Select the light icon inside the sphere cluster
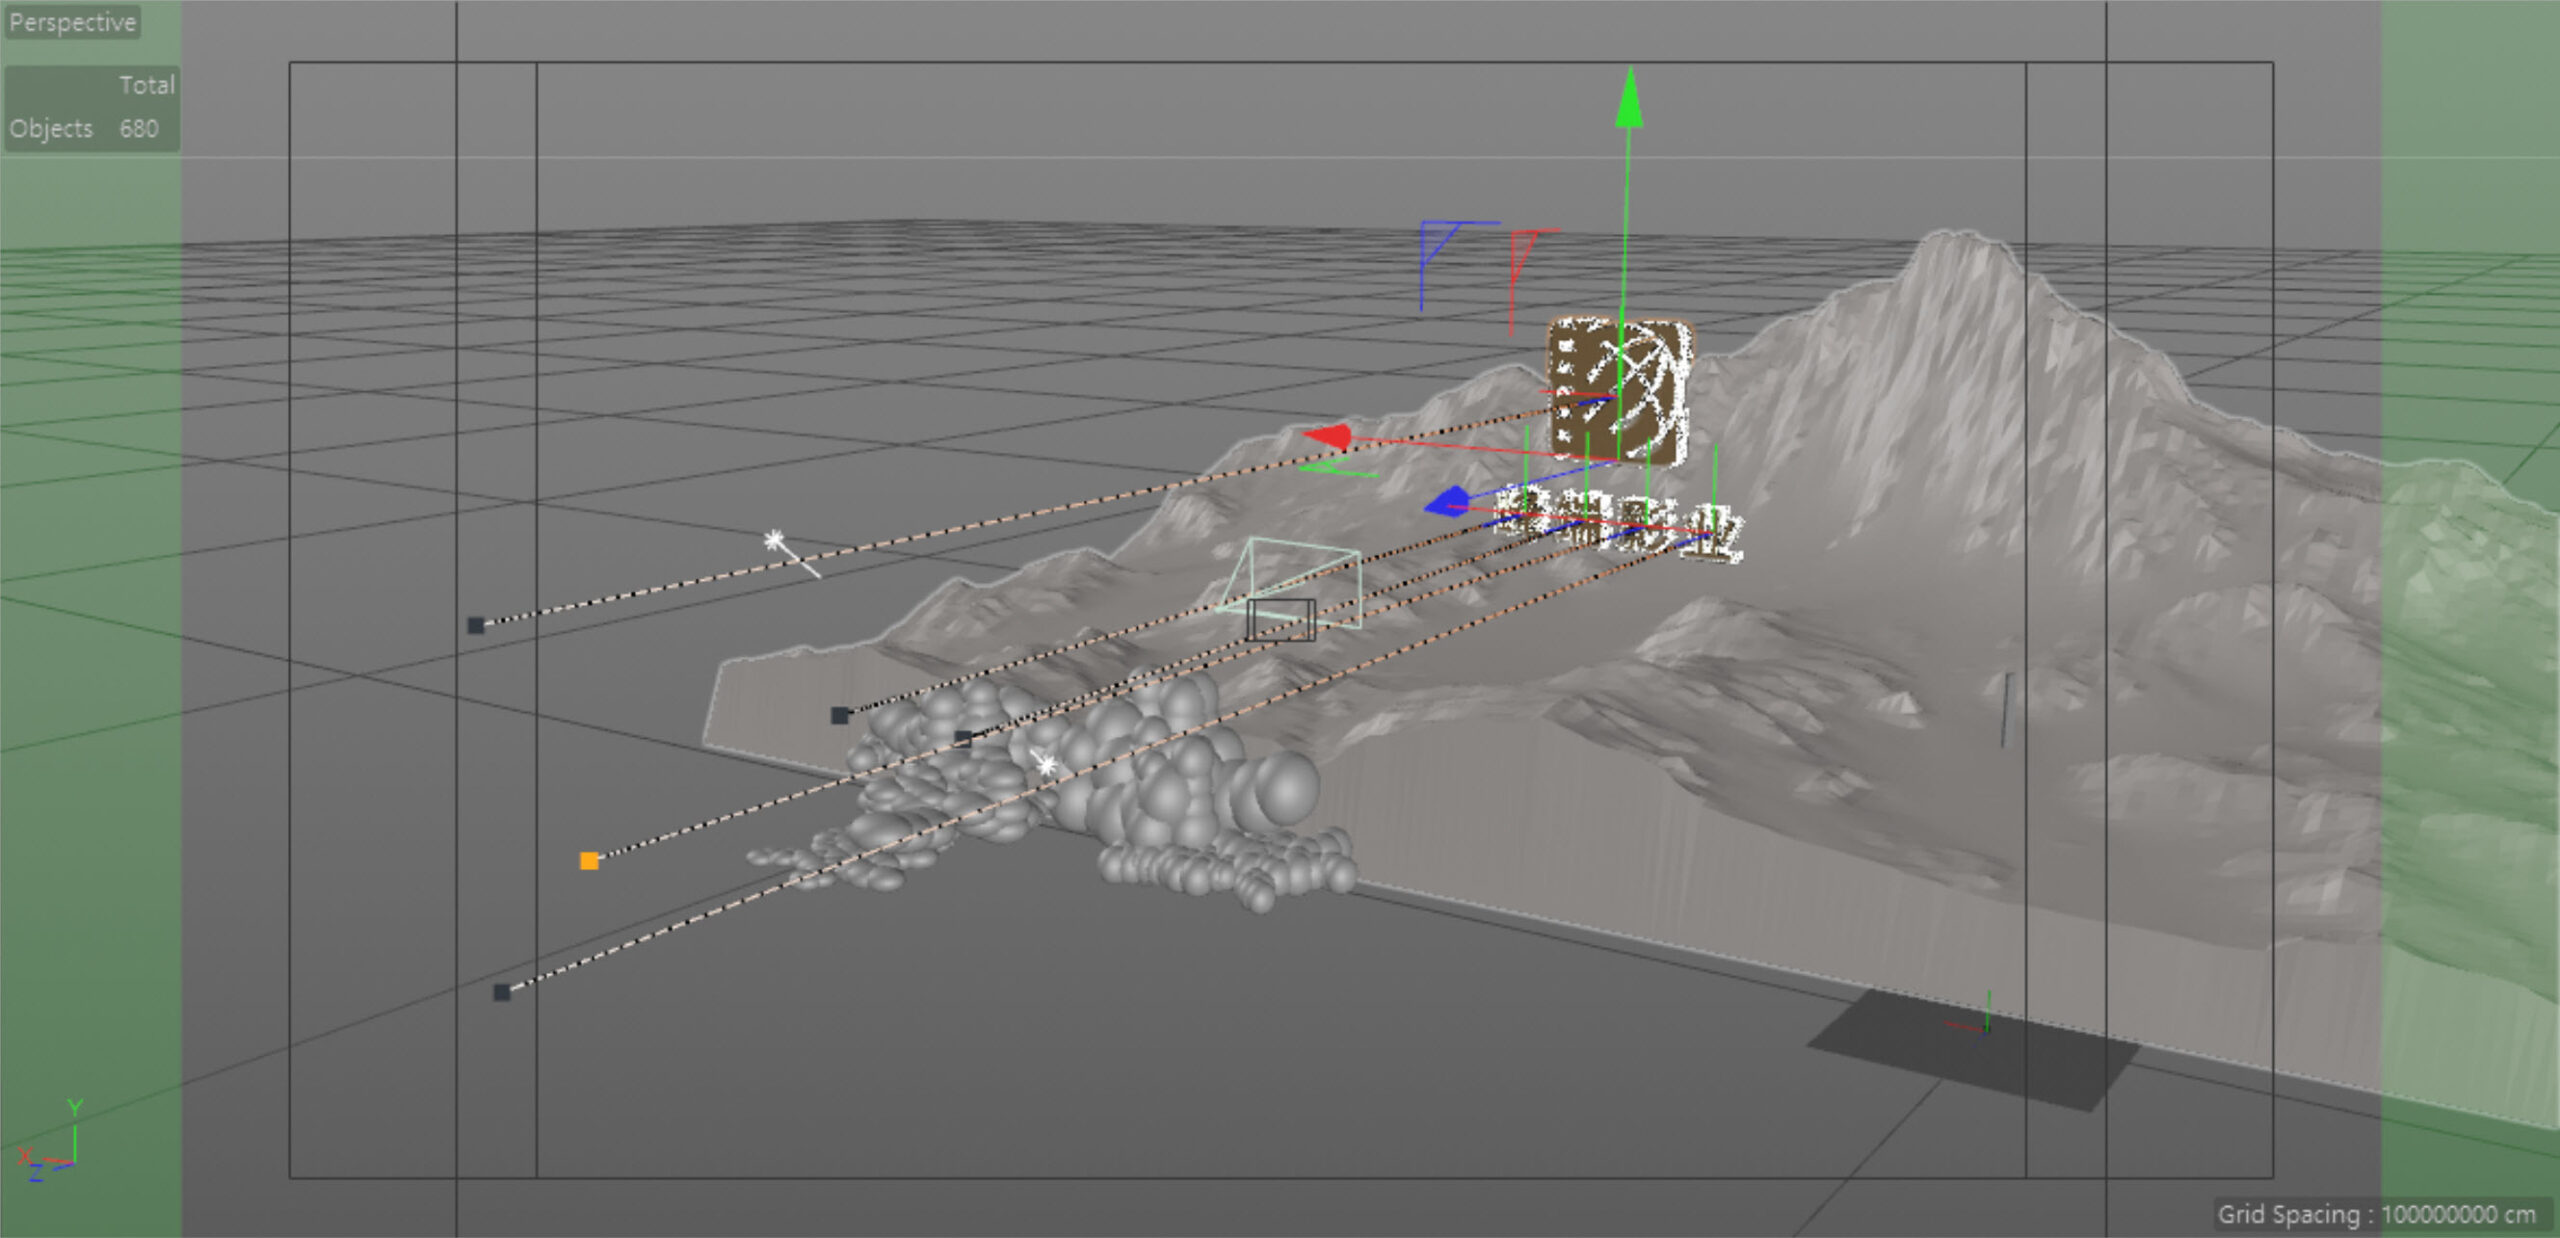Viewport: 2560px width, 1238px height. pos(1045,765)
